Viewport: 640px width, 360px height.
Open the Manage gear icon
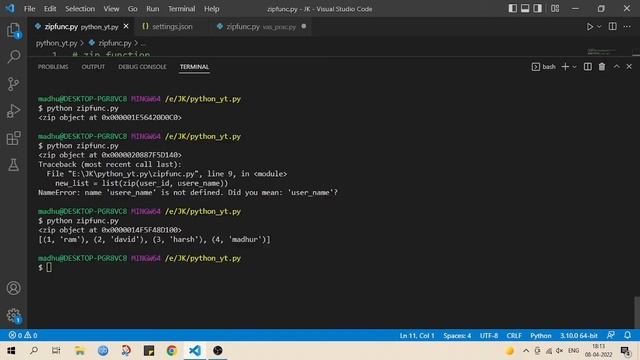13,315
